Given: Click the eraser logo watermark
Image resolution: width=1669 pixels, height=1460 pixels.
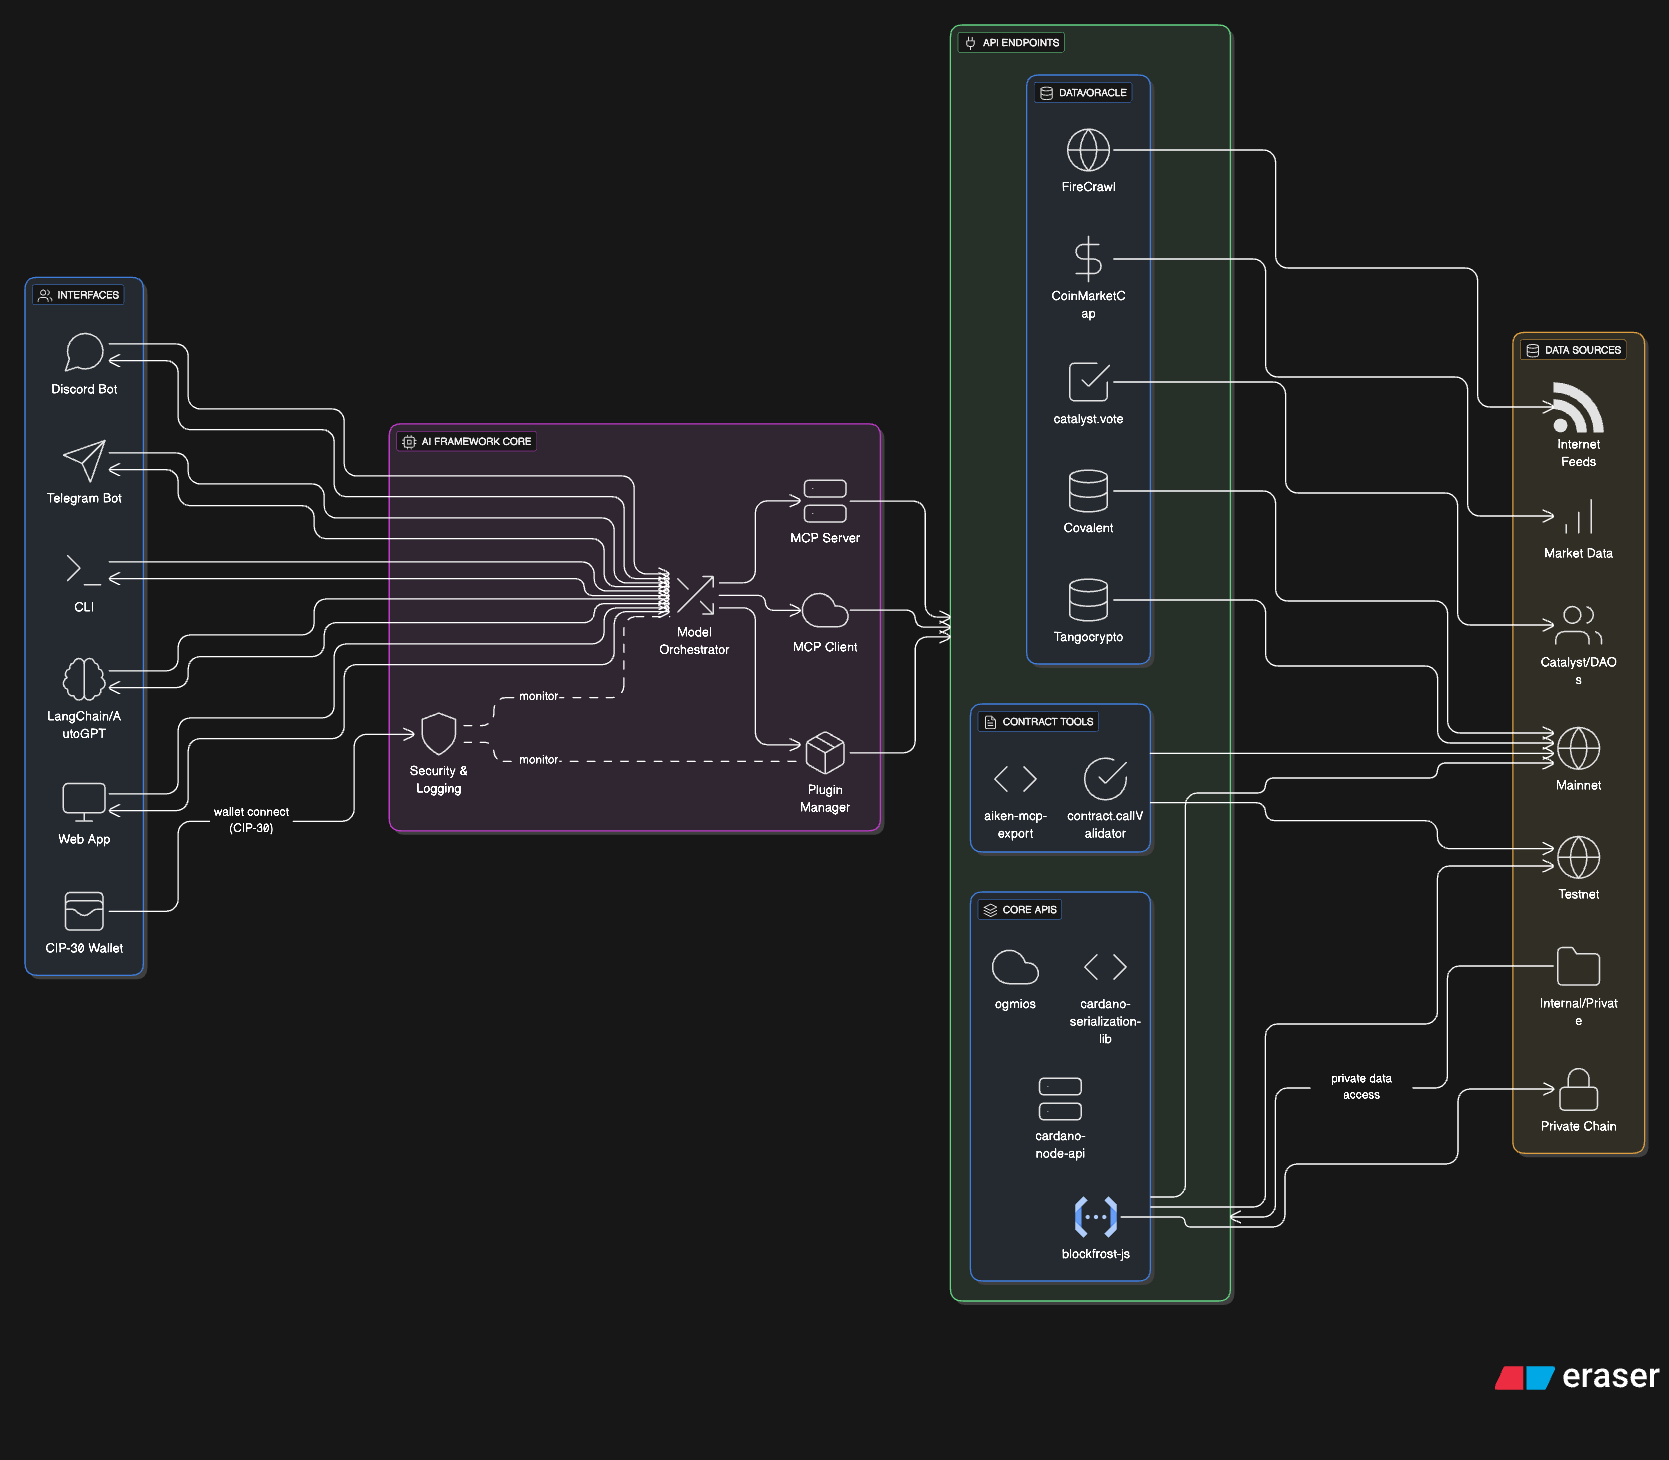Looking at the screenshot, I should click(1577, 1377).
